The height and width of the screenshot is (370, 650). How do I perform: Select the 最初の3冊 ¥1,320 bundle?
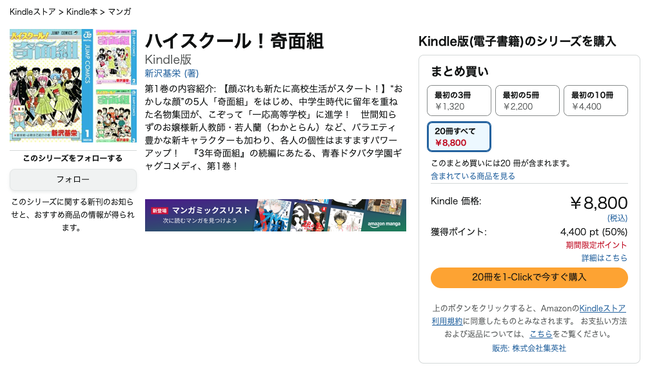pos(459,101)
